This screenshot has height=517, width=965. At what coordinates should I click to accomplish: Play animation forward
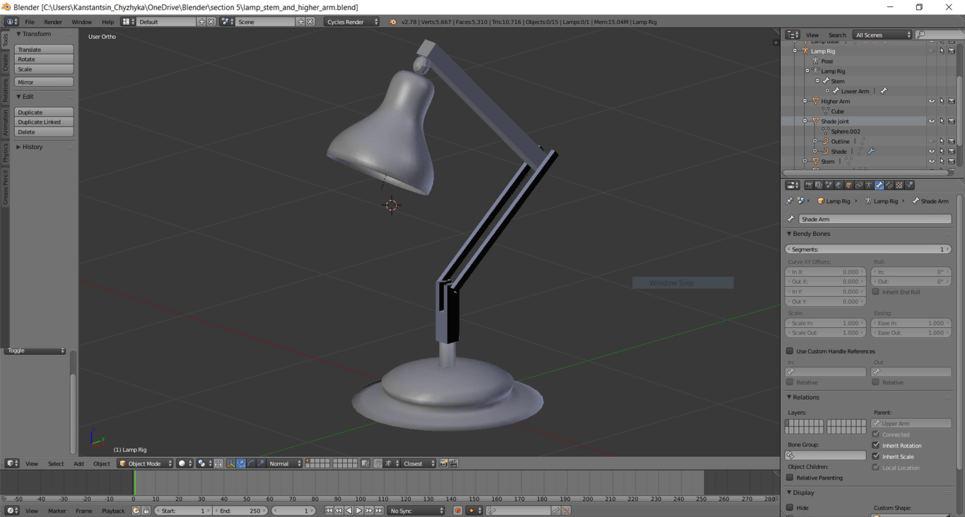point(359,510)
